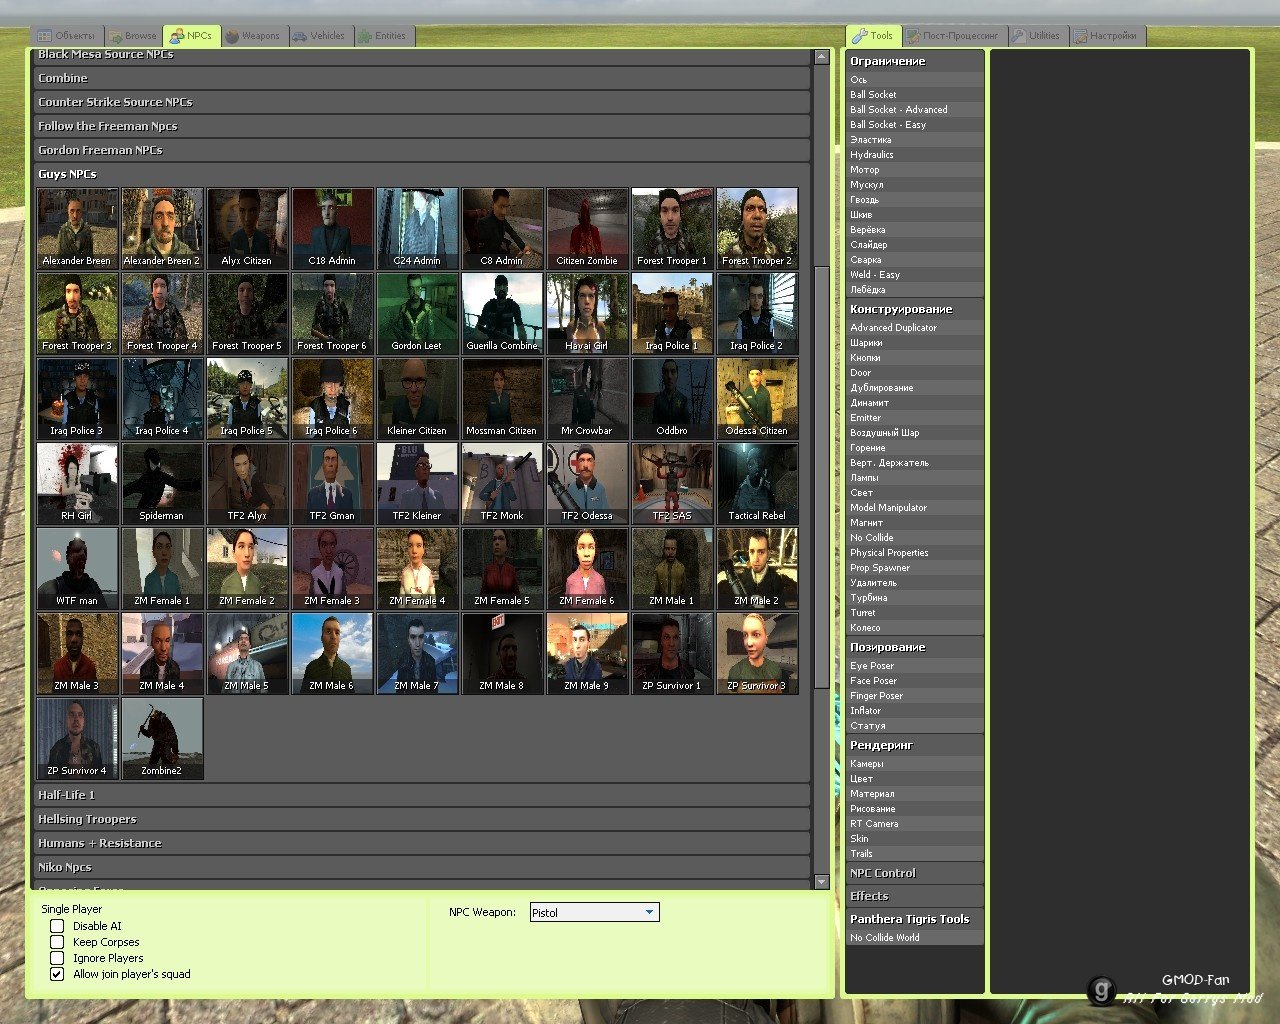Choose the Weld - Easy tool
Viewport: 1280px width, 1024px height.
click(x=915, y=274)
